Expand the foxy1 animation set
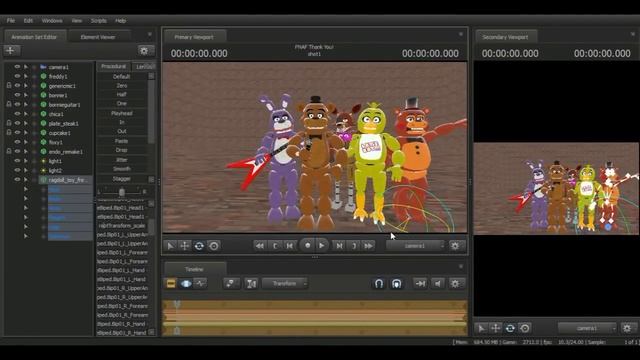Image resolution: width=640 pixels, height=360 pixels. [26, 142]
